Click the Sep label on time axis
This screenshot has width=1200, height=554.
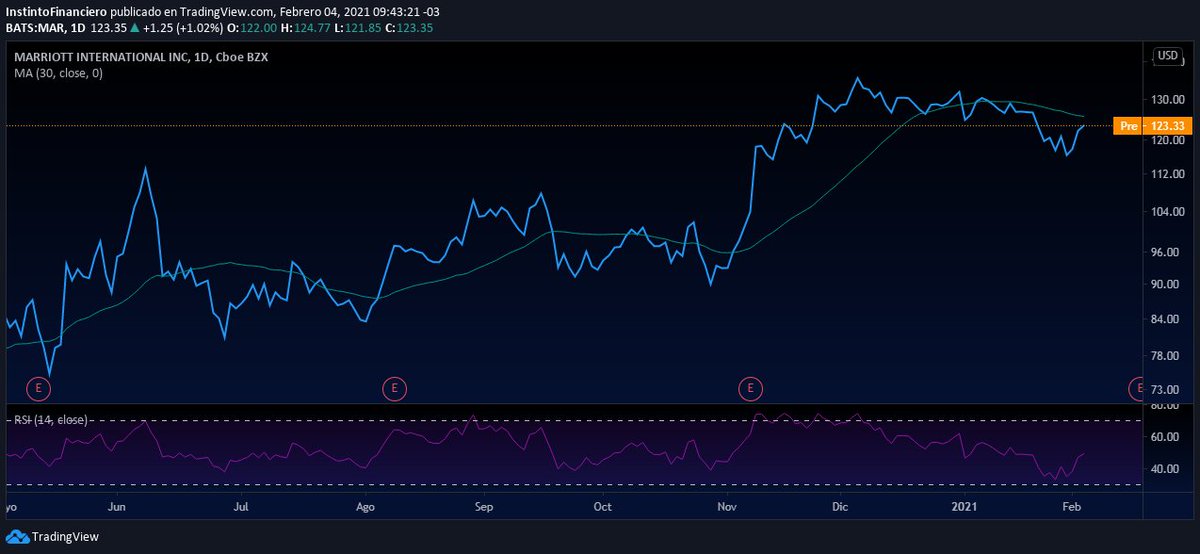[x=484, y=507]
